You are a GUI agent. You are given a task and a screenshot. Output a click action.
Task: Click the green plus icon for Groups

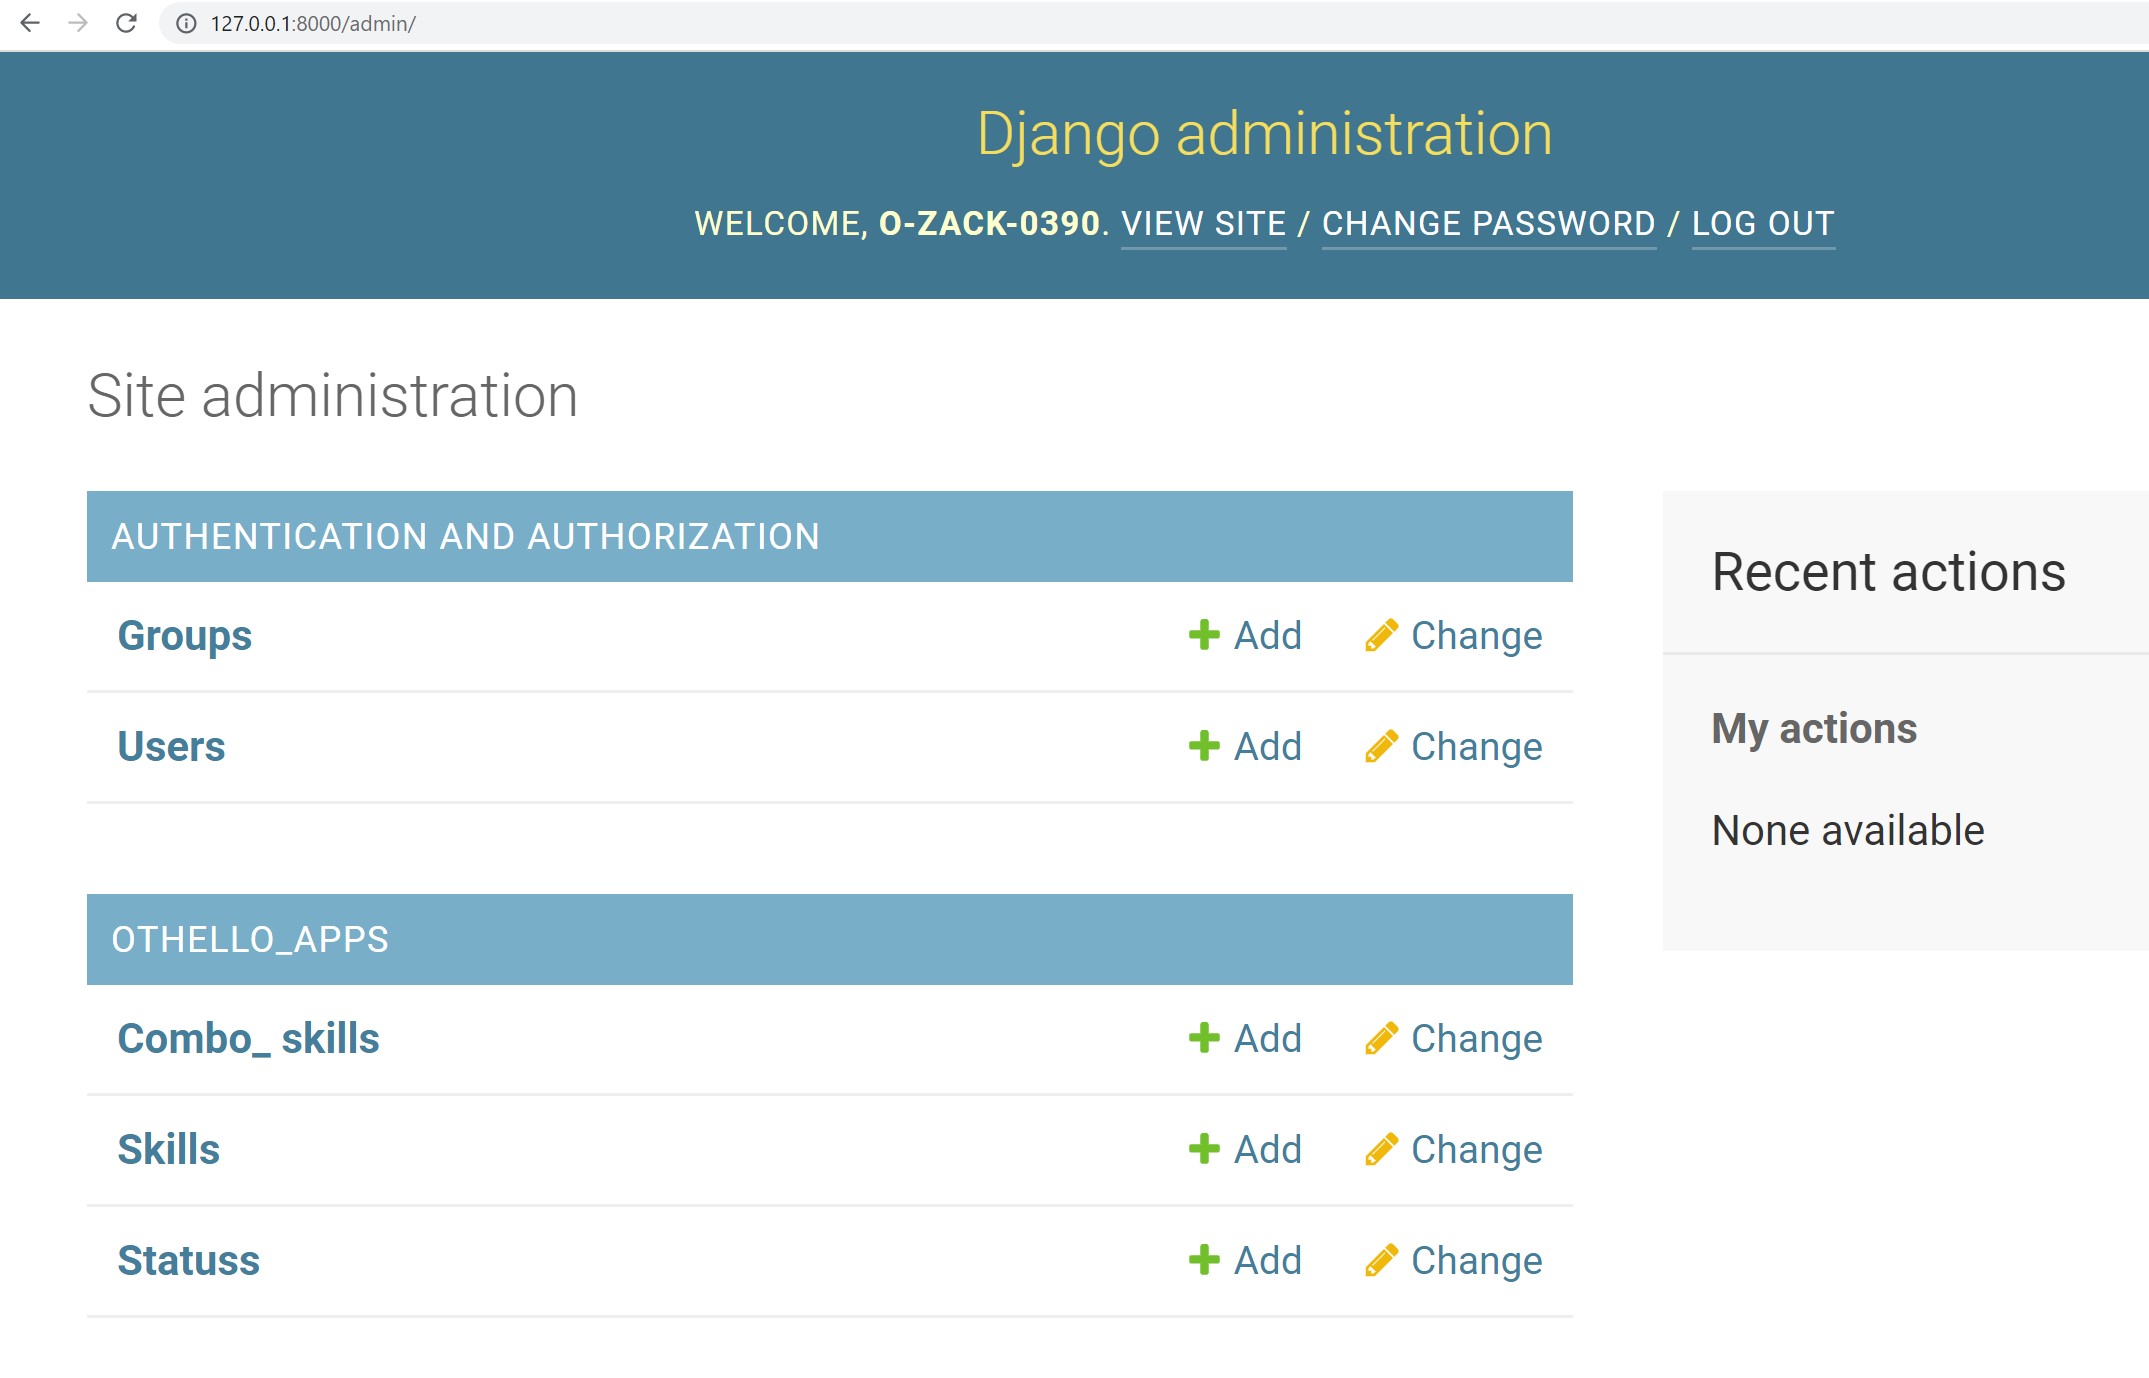(x=1204, y=635)
